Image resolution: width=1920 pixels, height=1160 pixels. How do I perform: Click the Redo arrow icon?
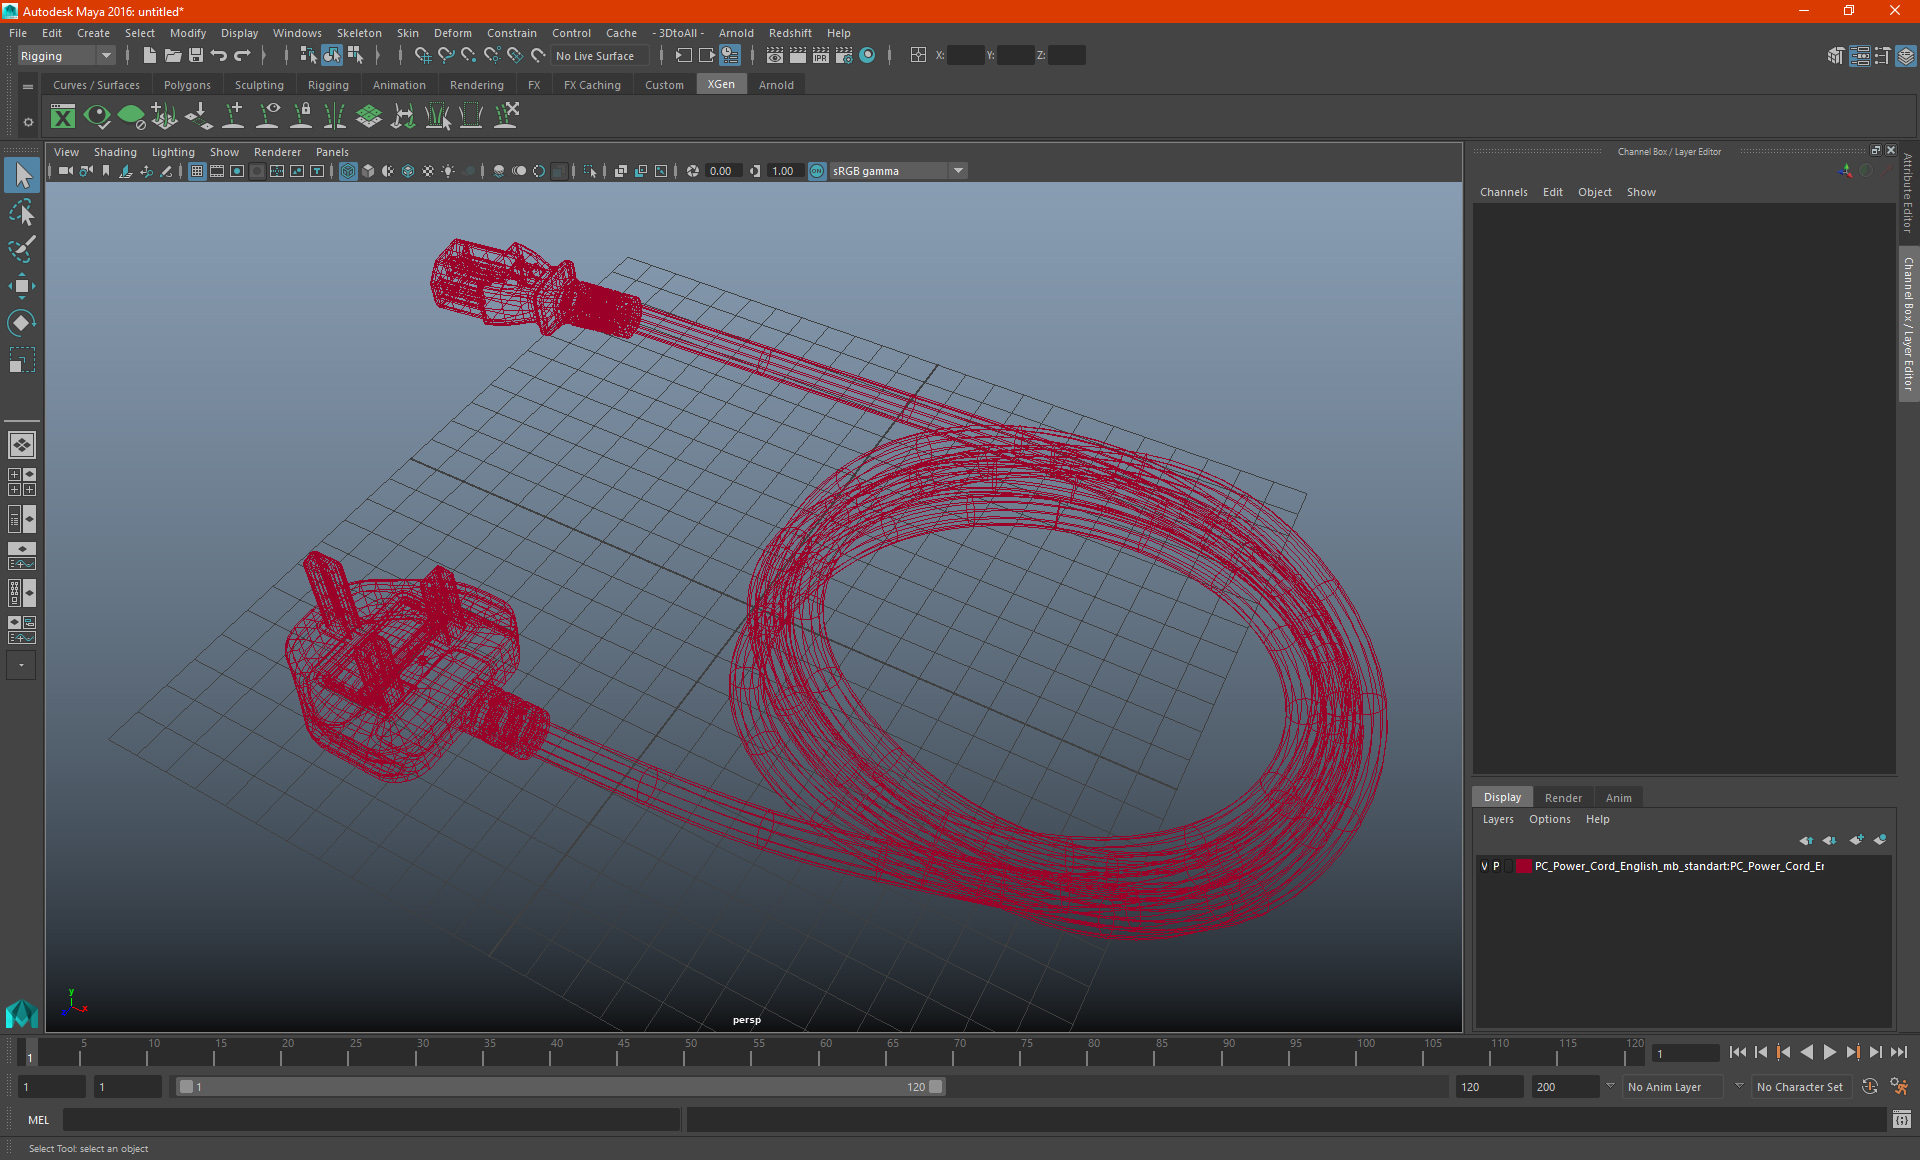click(x=242, y=56)
